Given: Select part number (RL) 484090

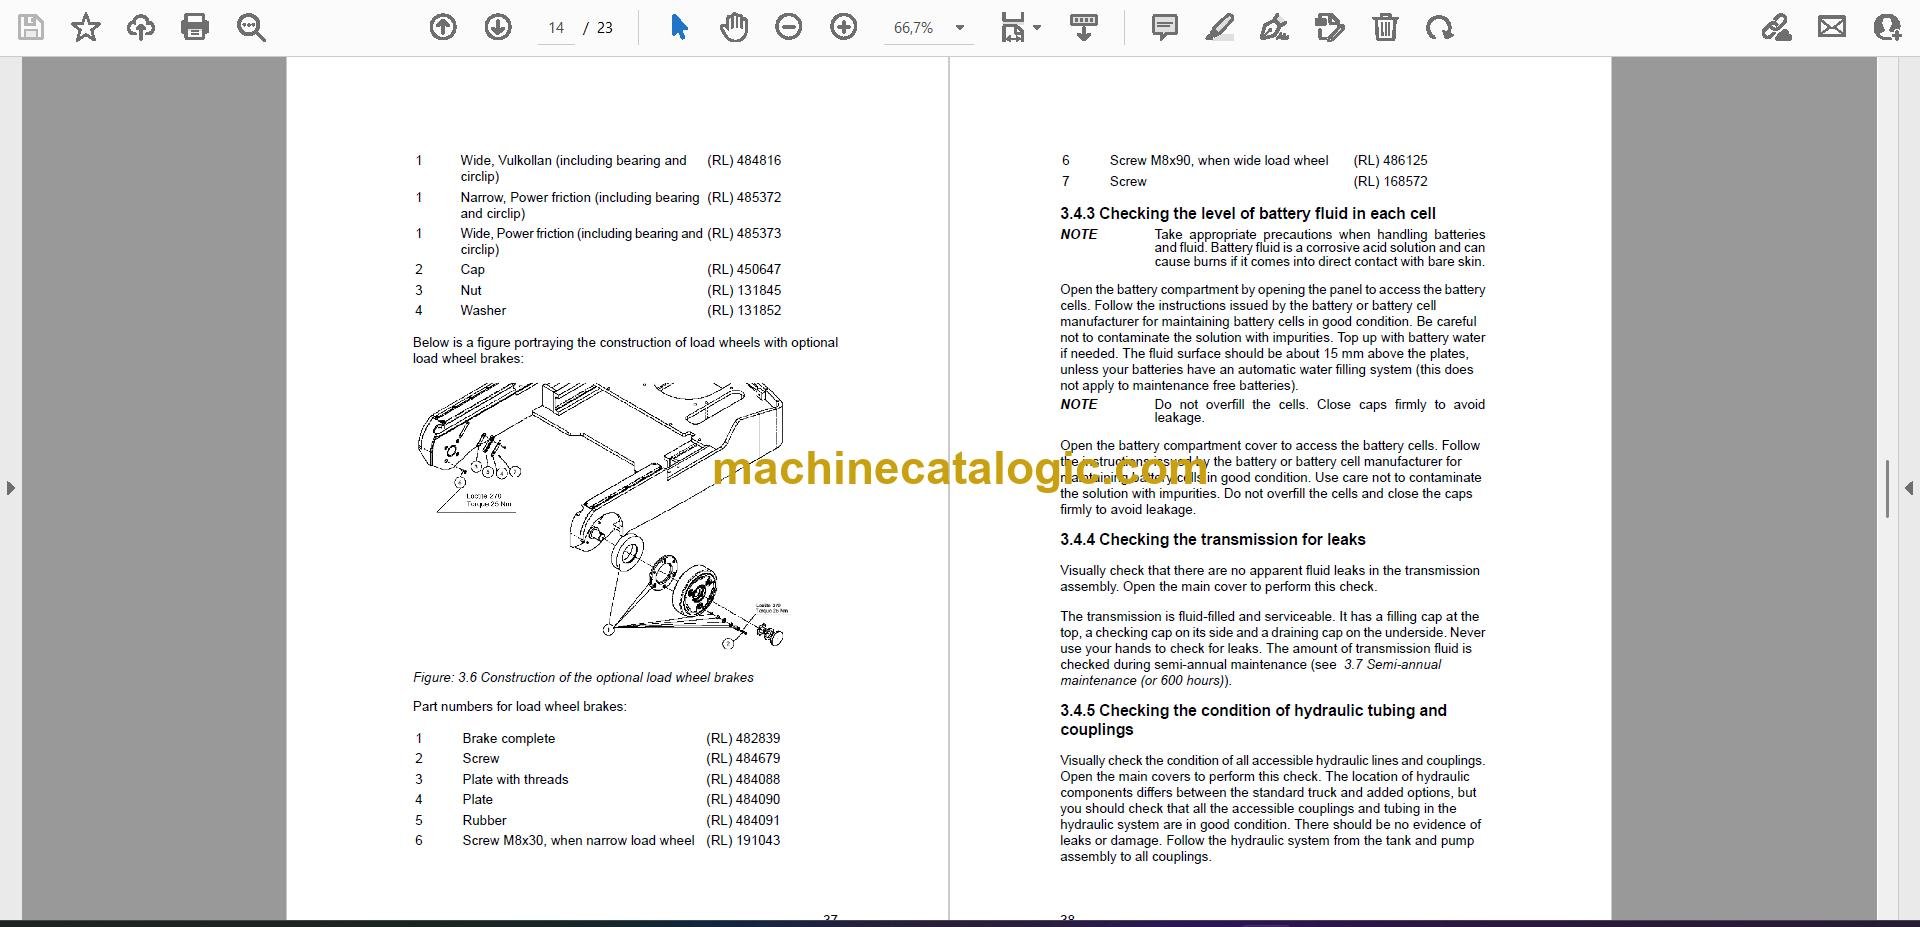Looking at the screenshot, I should click(743, 799).
